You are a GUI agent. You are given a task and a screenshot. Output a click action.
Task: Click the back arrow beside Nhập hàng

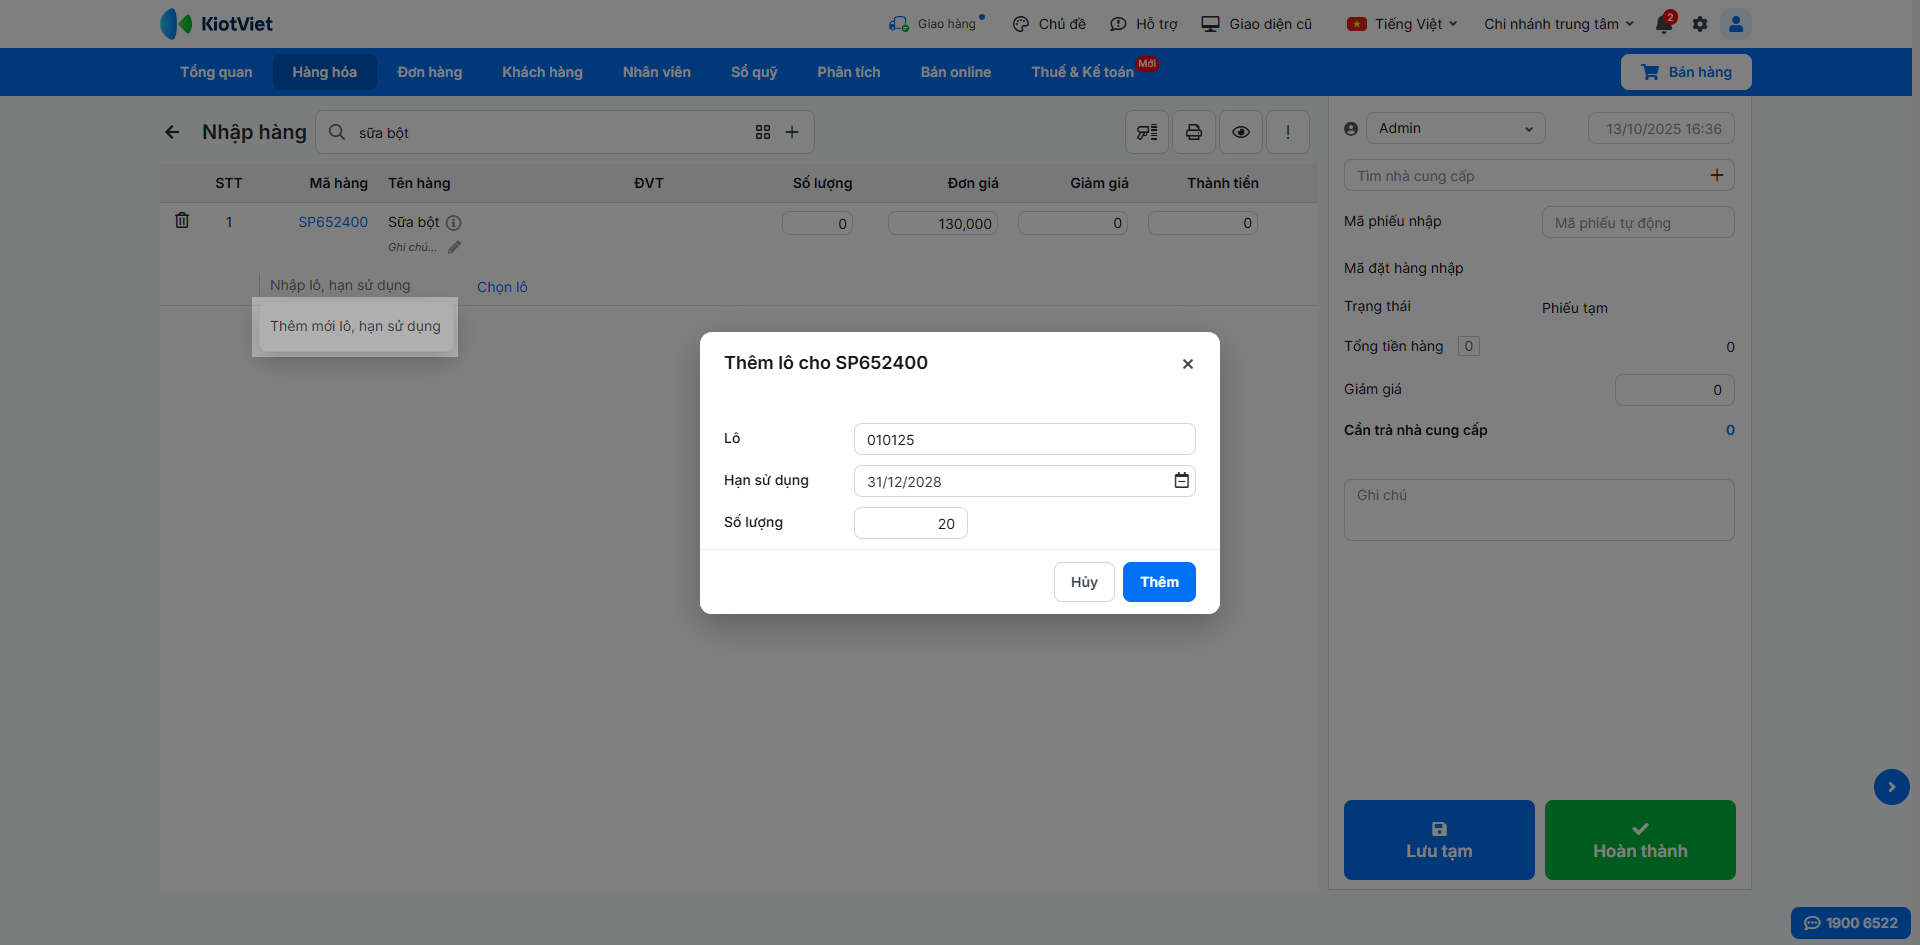(x=172, y=132)
